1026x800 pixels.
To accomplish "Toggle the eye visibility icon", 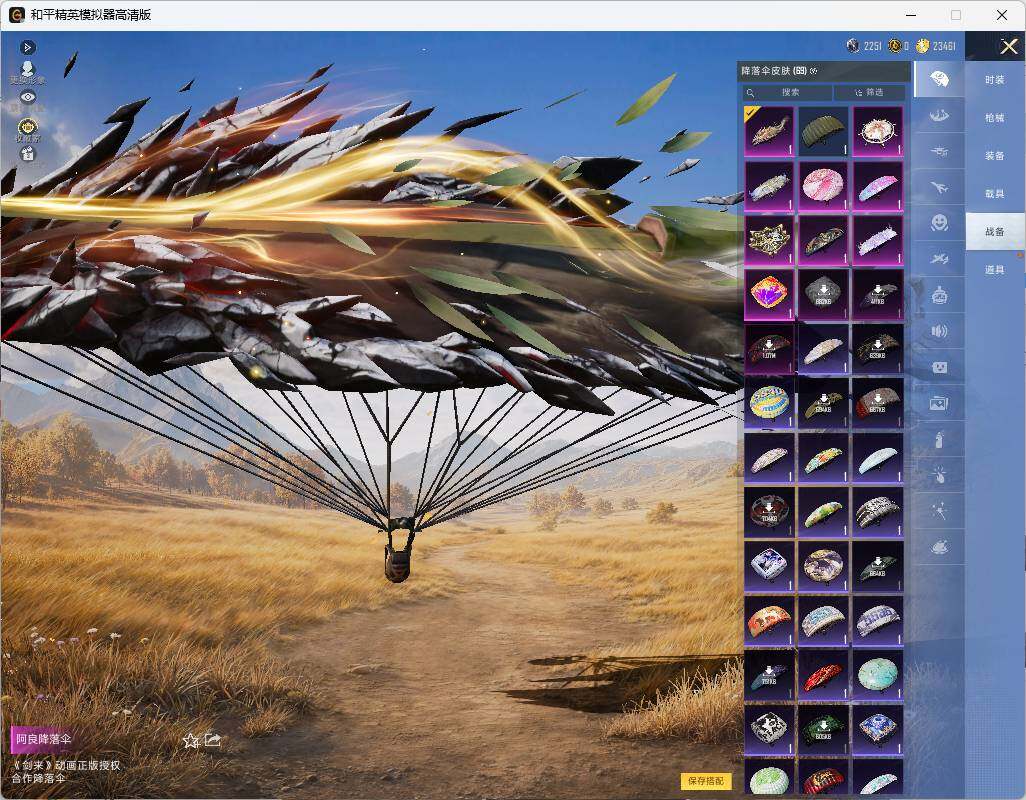I will [27, 97].
